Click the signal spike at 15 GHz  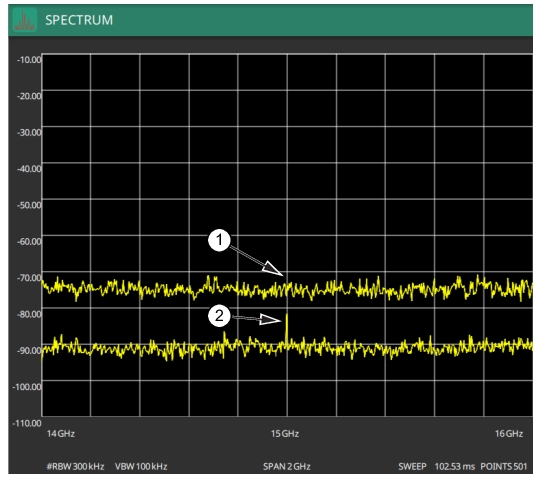tap(287, 330)
